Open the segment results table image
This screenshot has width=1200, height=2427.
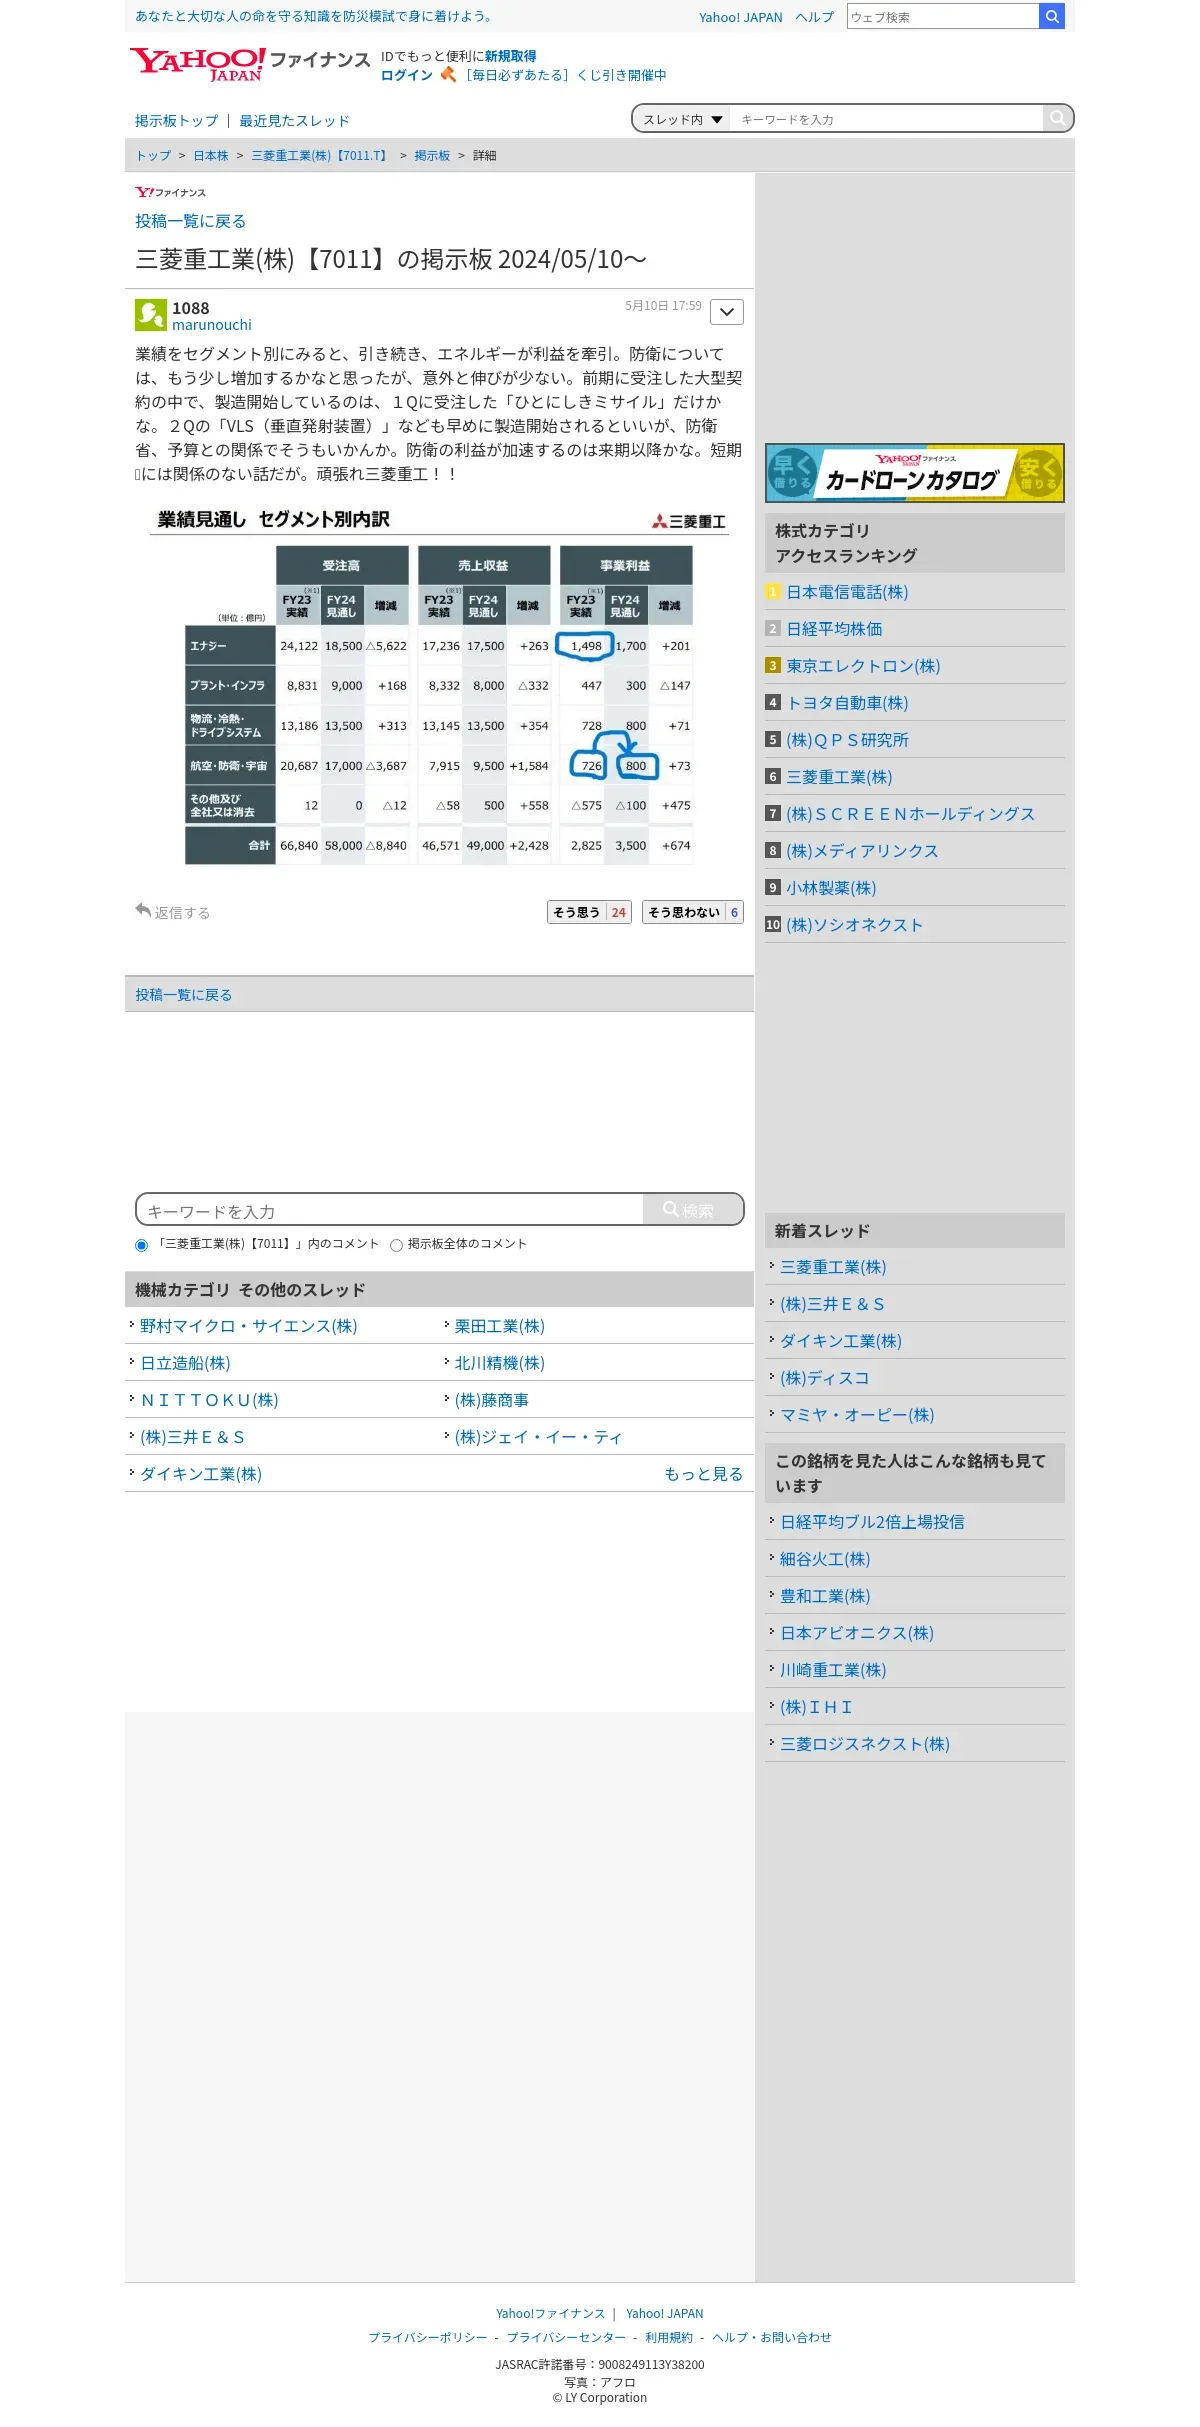[439, 686]
